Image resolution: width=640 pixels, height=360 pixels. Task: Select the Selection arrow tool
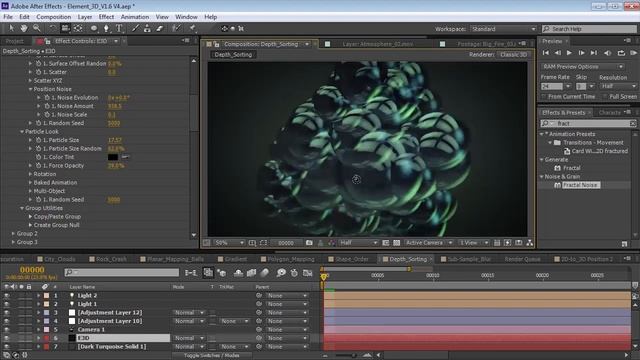(x=11, y=28)
